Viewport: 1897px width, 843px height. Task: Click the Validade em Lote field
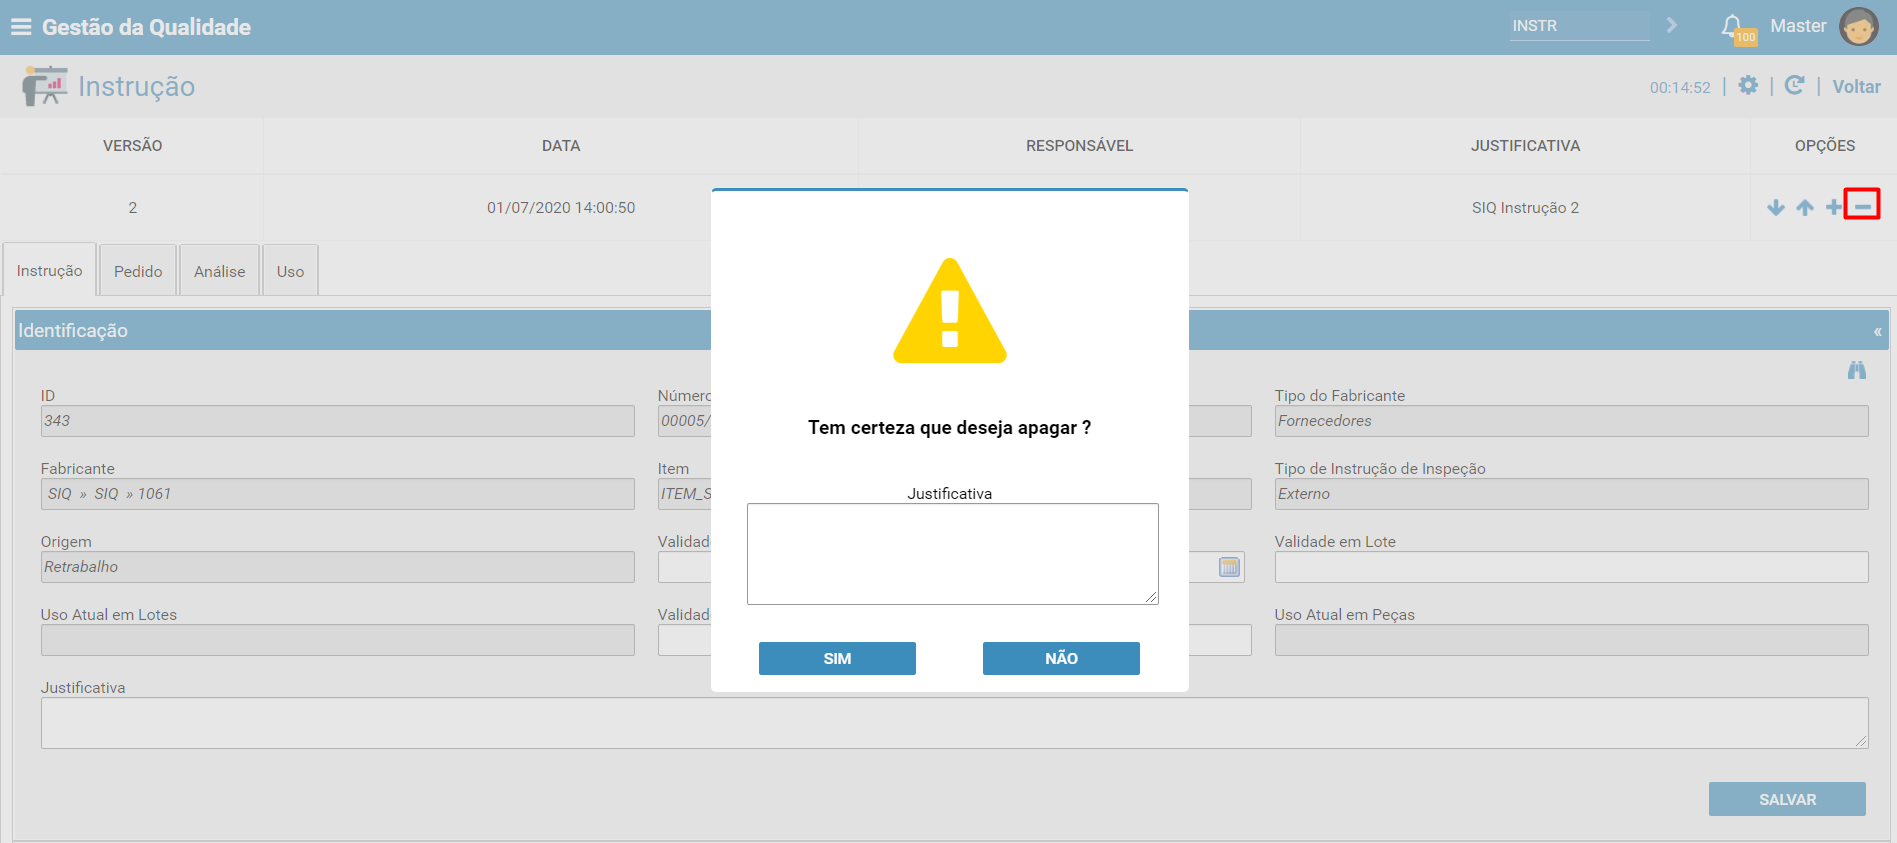(1572, 567)
